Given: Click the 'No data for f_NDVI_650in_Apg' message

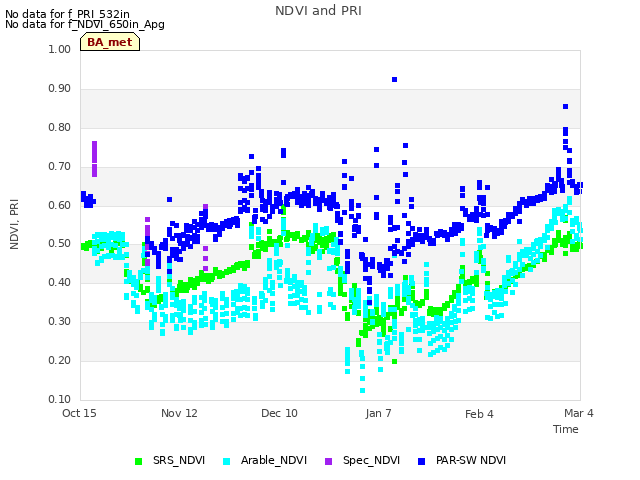Looking at the screenshot, I should pyautogui.click(x=85, y=24).
